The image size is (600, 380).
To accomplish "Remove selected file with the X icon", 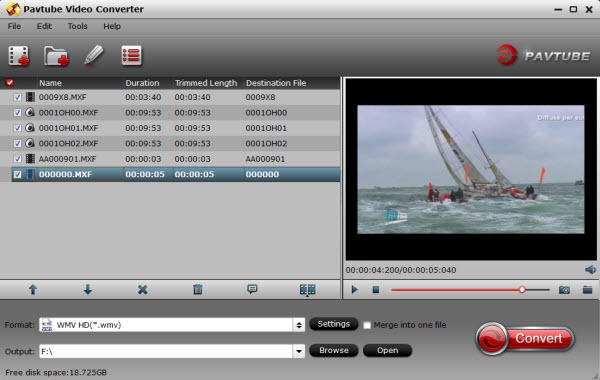I will (143, 290).
